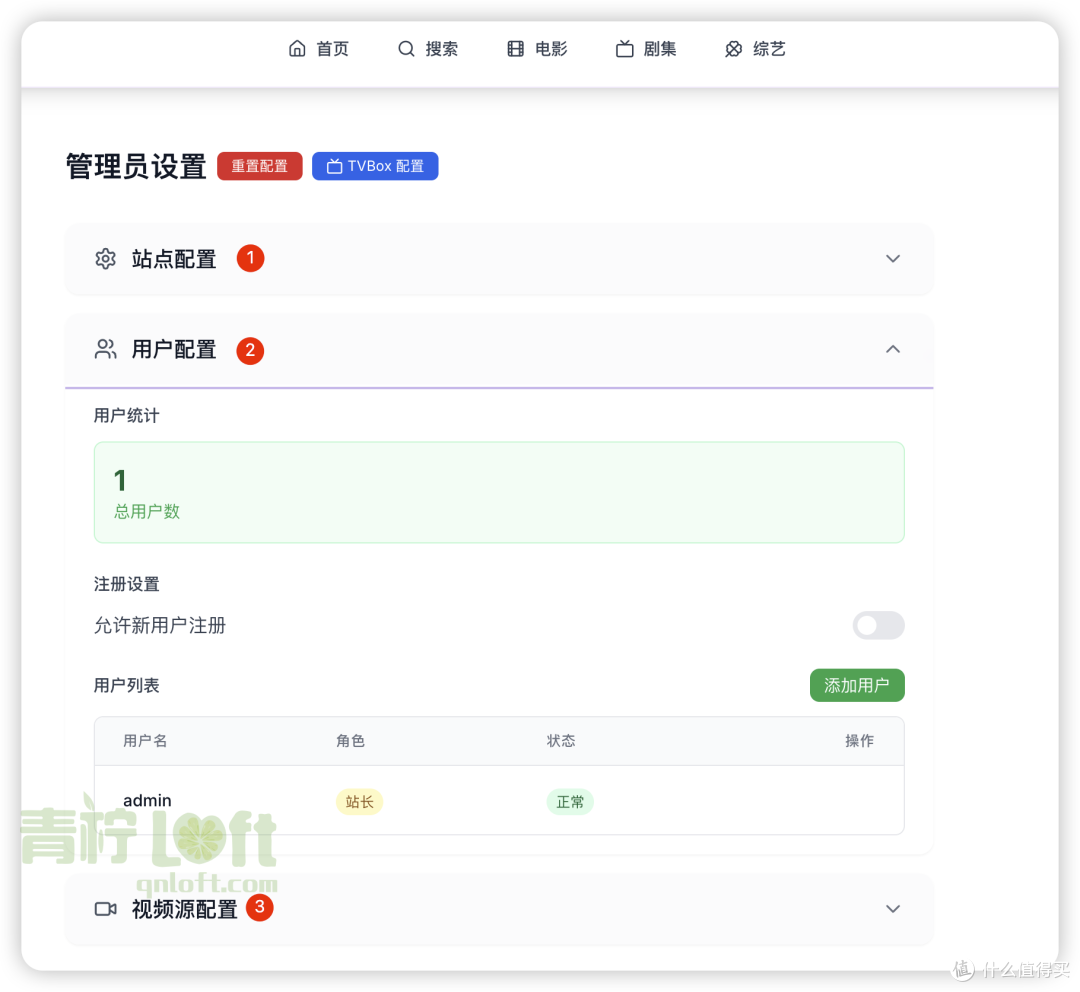Click the TV series icon
The width and height of the screenshot is (1080, 992).
point(625,49)
